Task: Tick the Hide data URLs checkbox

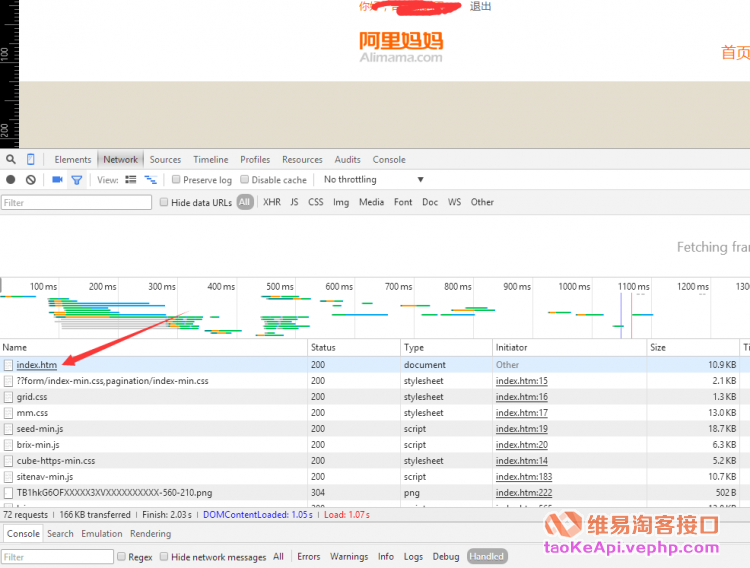Action: [x=164, y=202]
